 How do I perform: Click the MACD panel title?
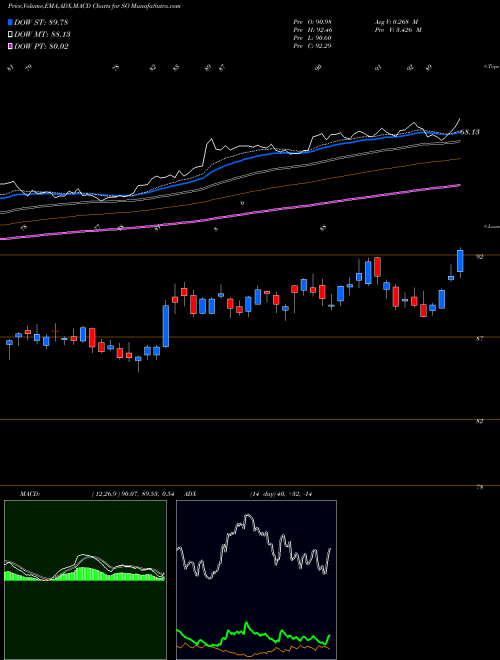coord(29,494)
